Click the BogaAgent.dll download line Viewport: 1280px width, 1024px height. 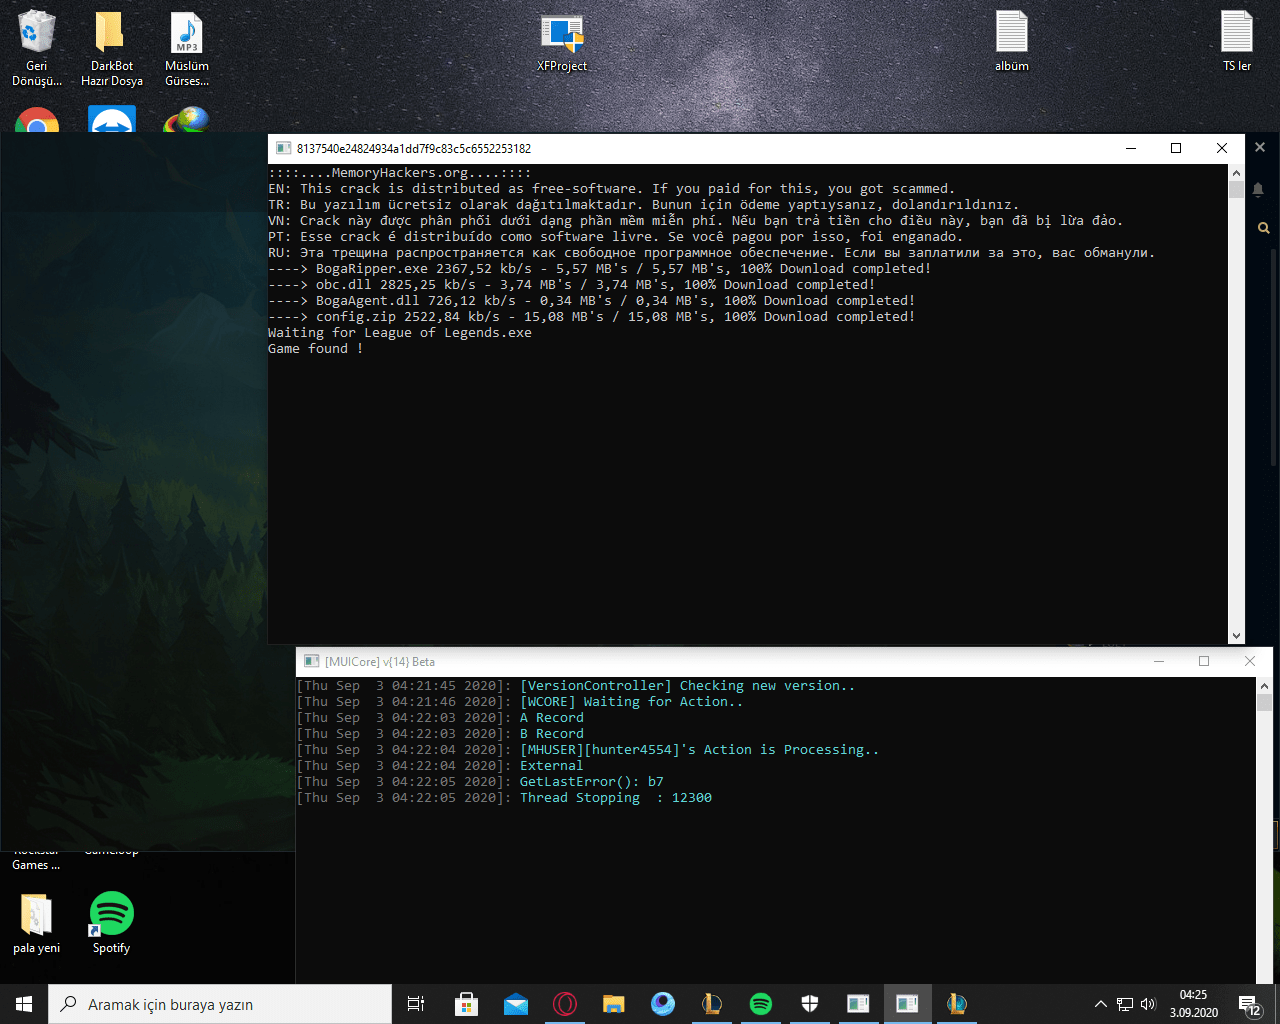tap(592, 301)
